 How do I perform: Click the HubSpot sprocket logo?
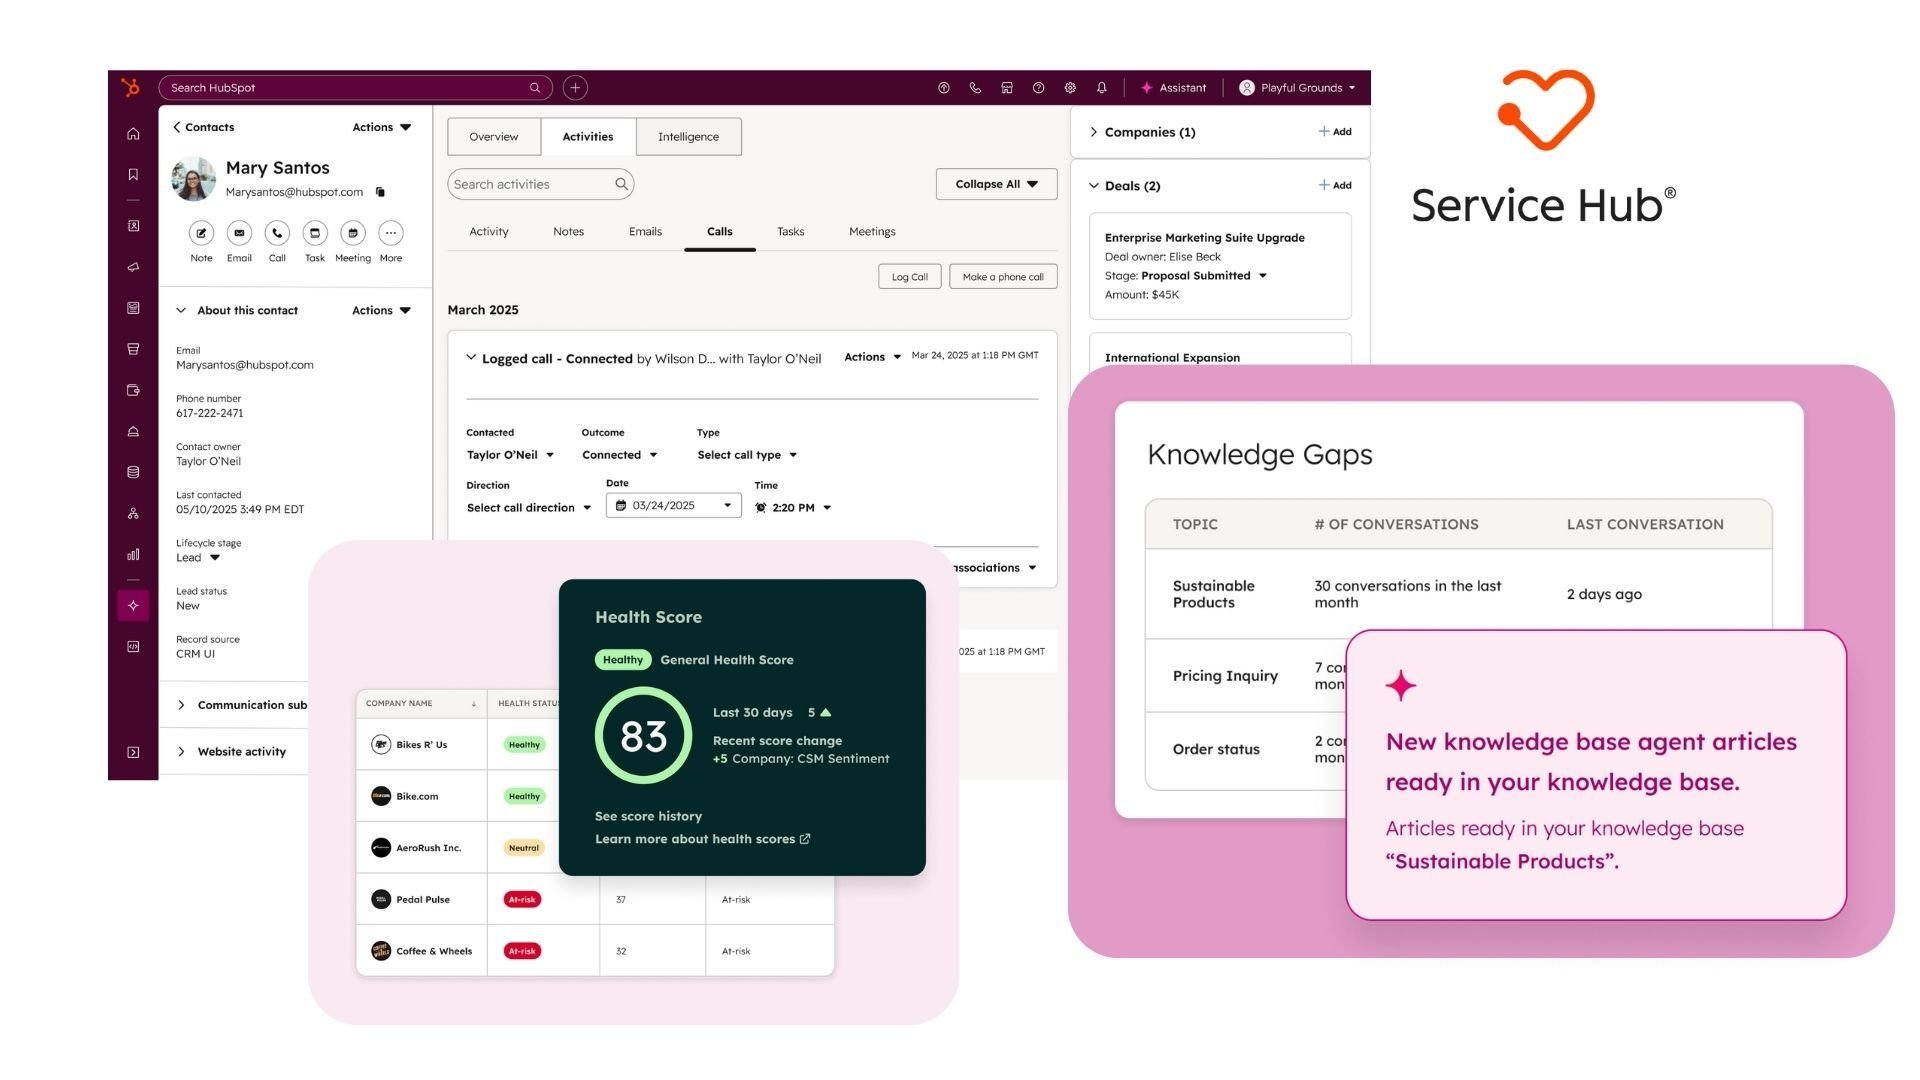tap(131, 88)
